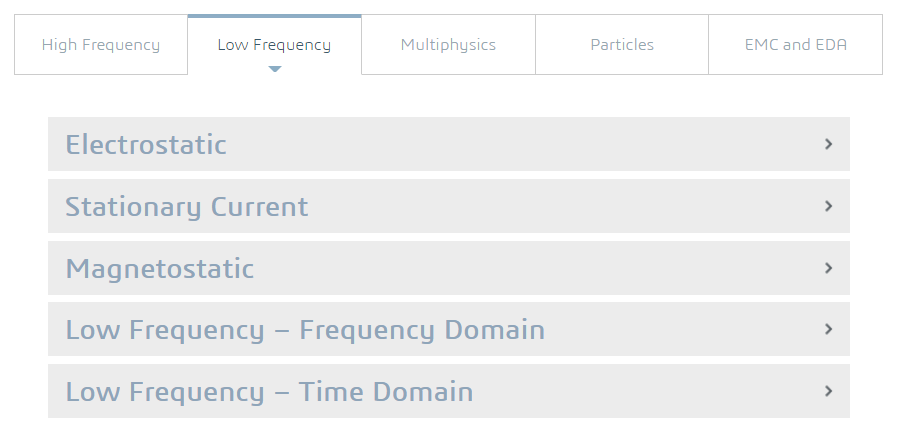This screenshot has width=911, height=436.
Task: Click 'Time Domain' text in the last row
Action: [401, 392]
